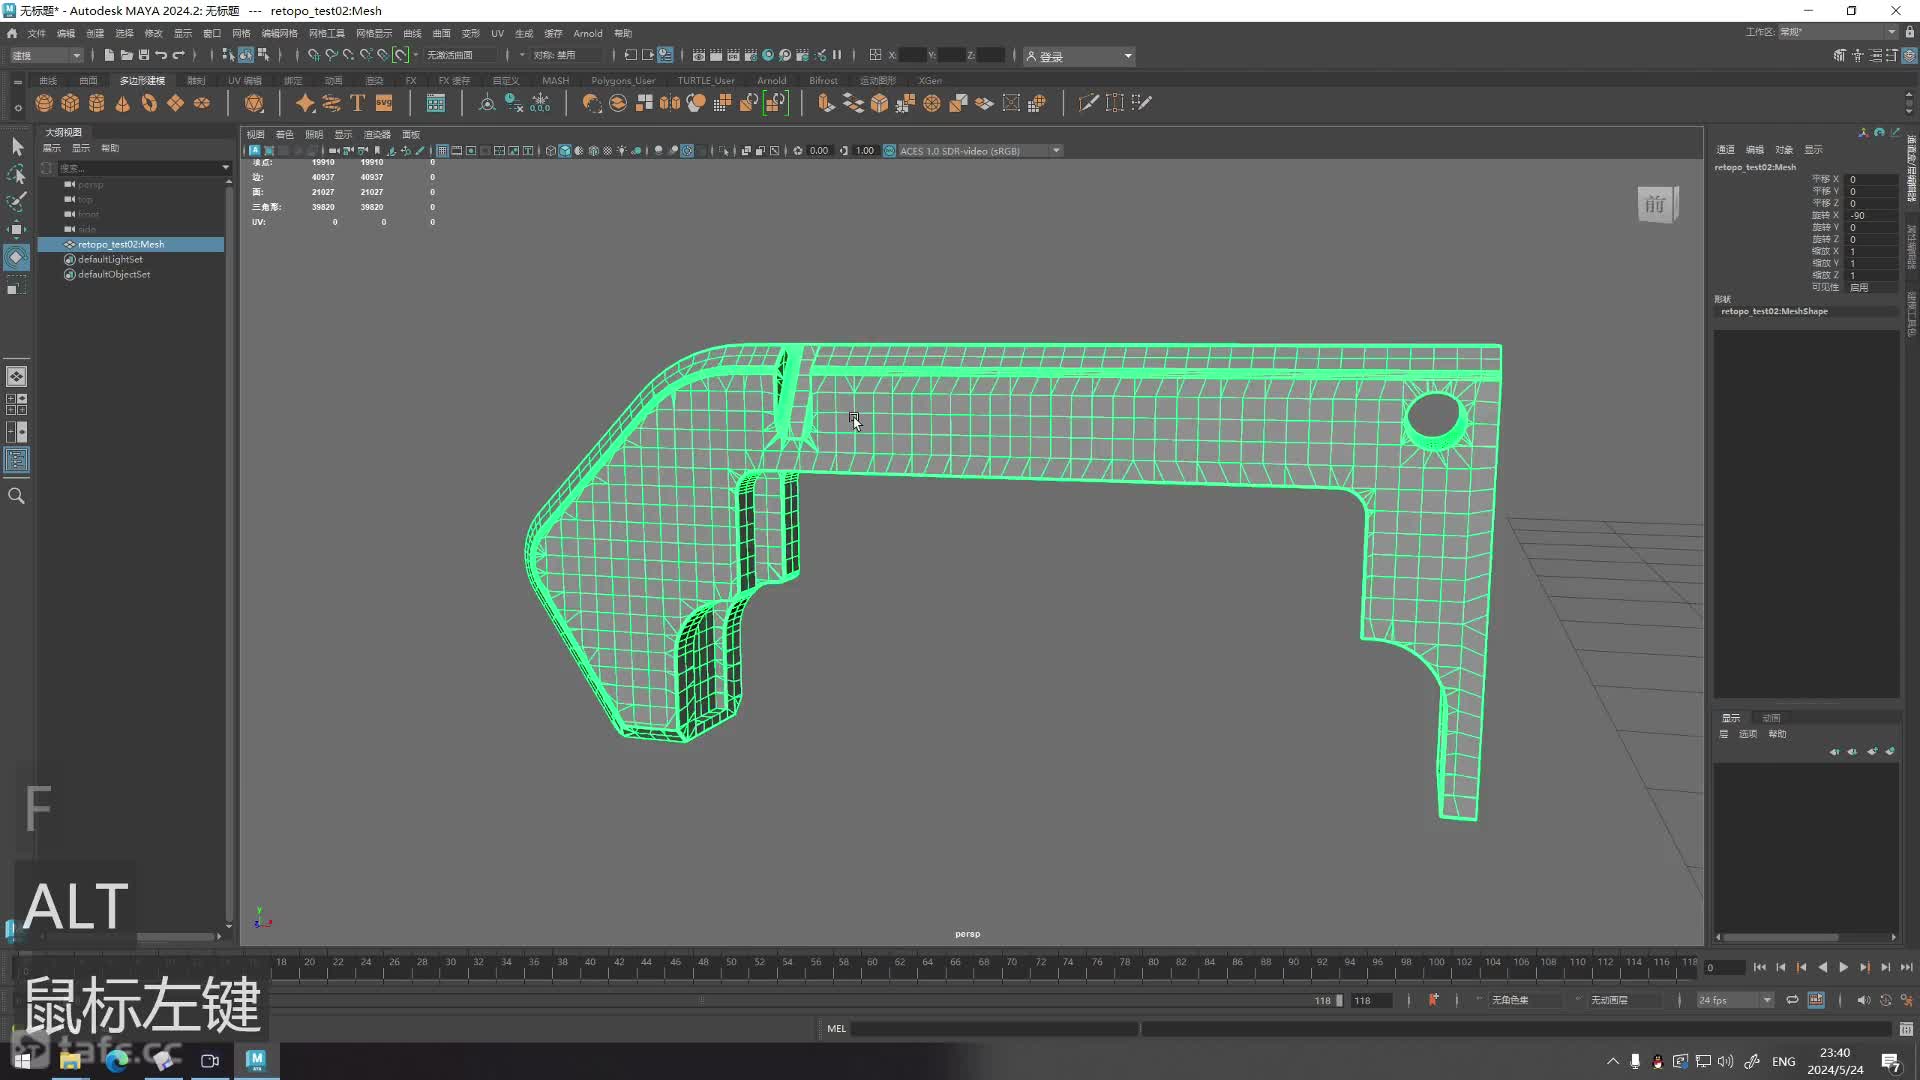The height and width of the screenshot is (1080, 1920).
Task: Activate the Select tool in toolbox
Action: (17, 147)
